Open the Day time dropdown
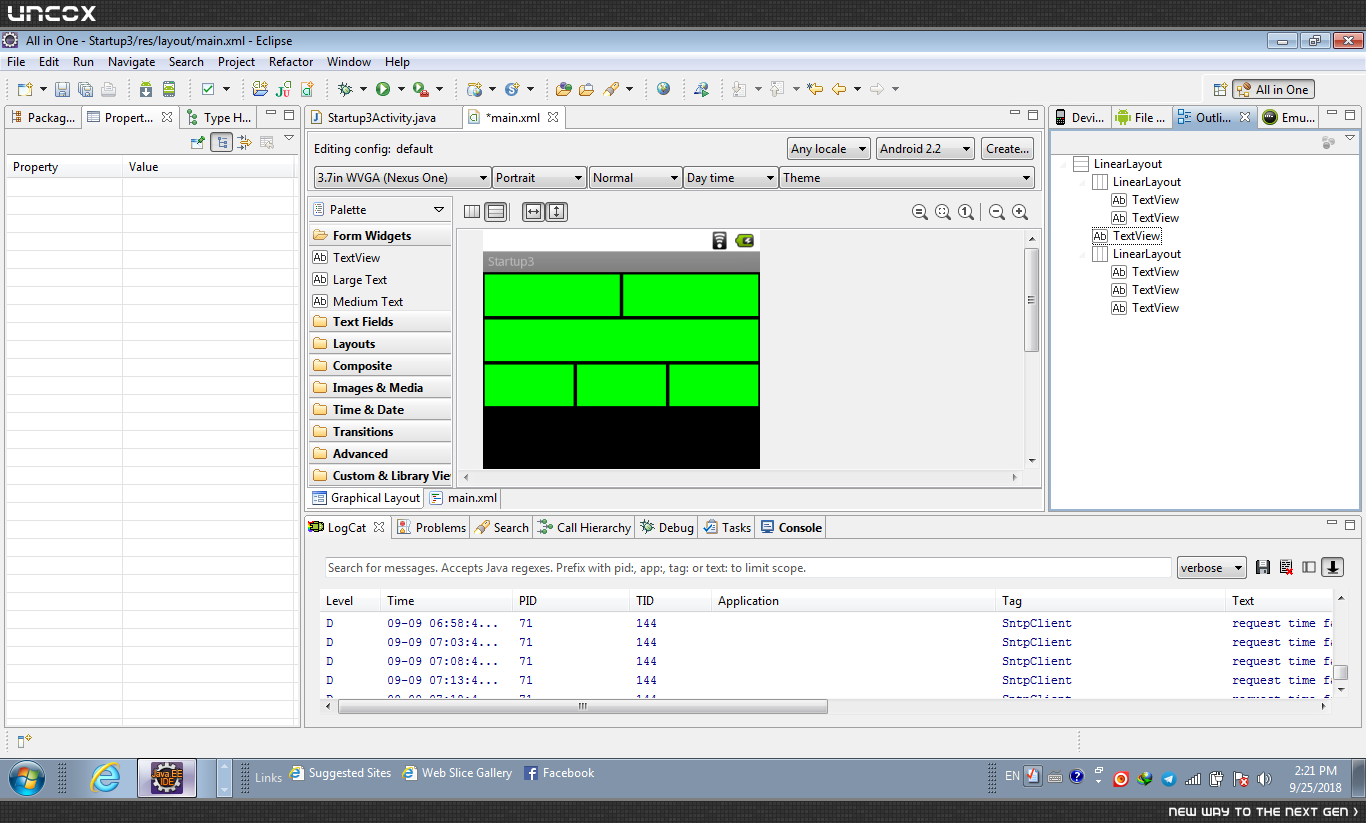 tap(732, 178)
